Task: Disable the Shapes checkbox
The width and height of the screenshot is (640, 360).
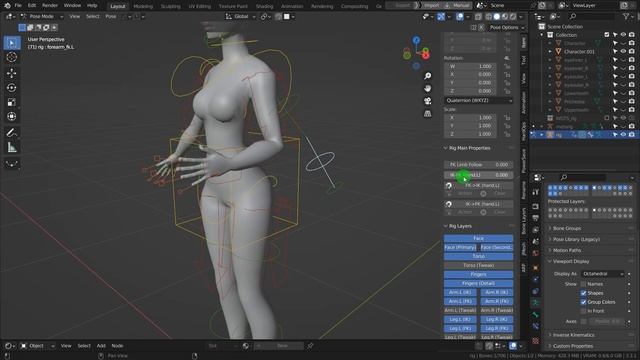Action: (584, 293)
